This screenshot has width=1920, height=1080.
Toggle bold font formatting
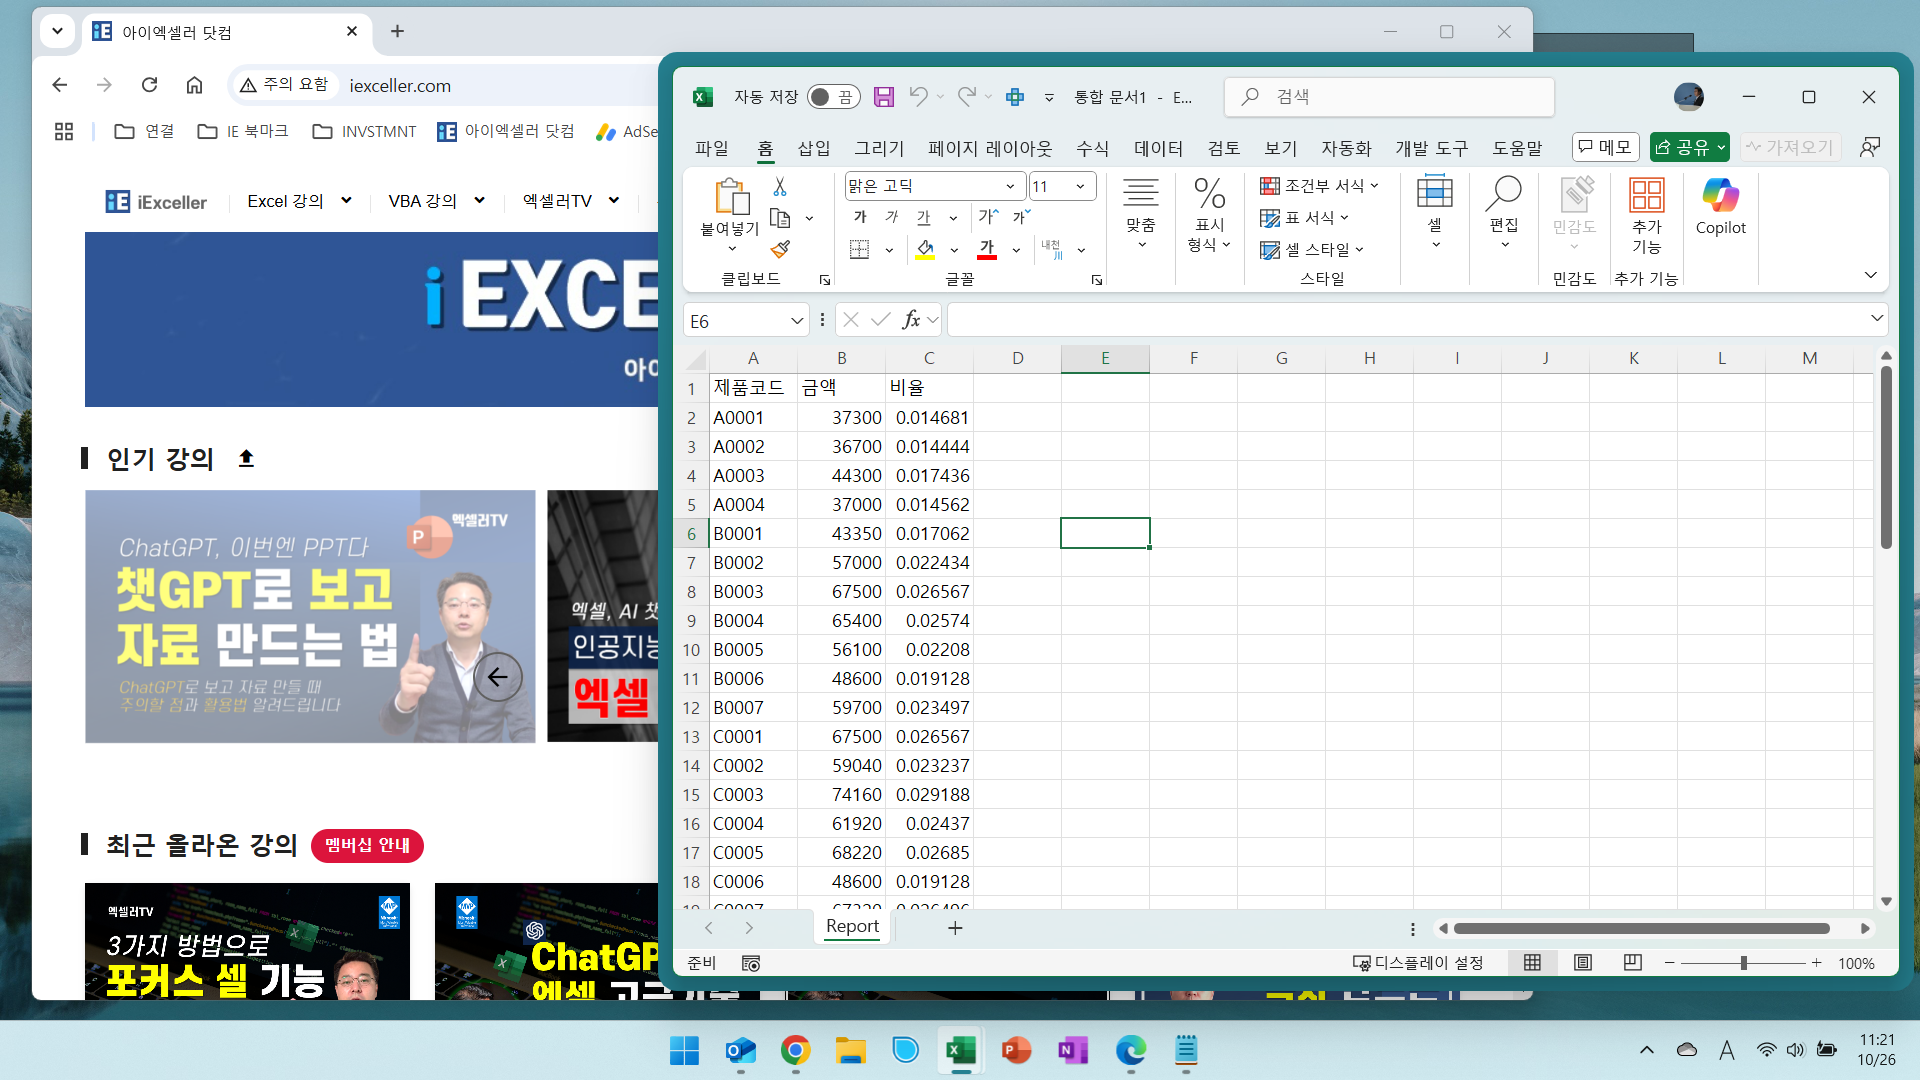[x=860, y=217]
